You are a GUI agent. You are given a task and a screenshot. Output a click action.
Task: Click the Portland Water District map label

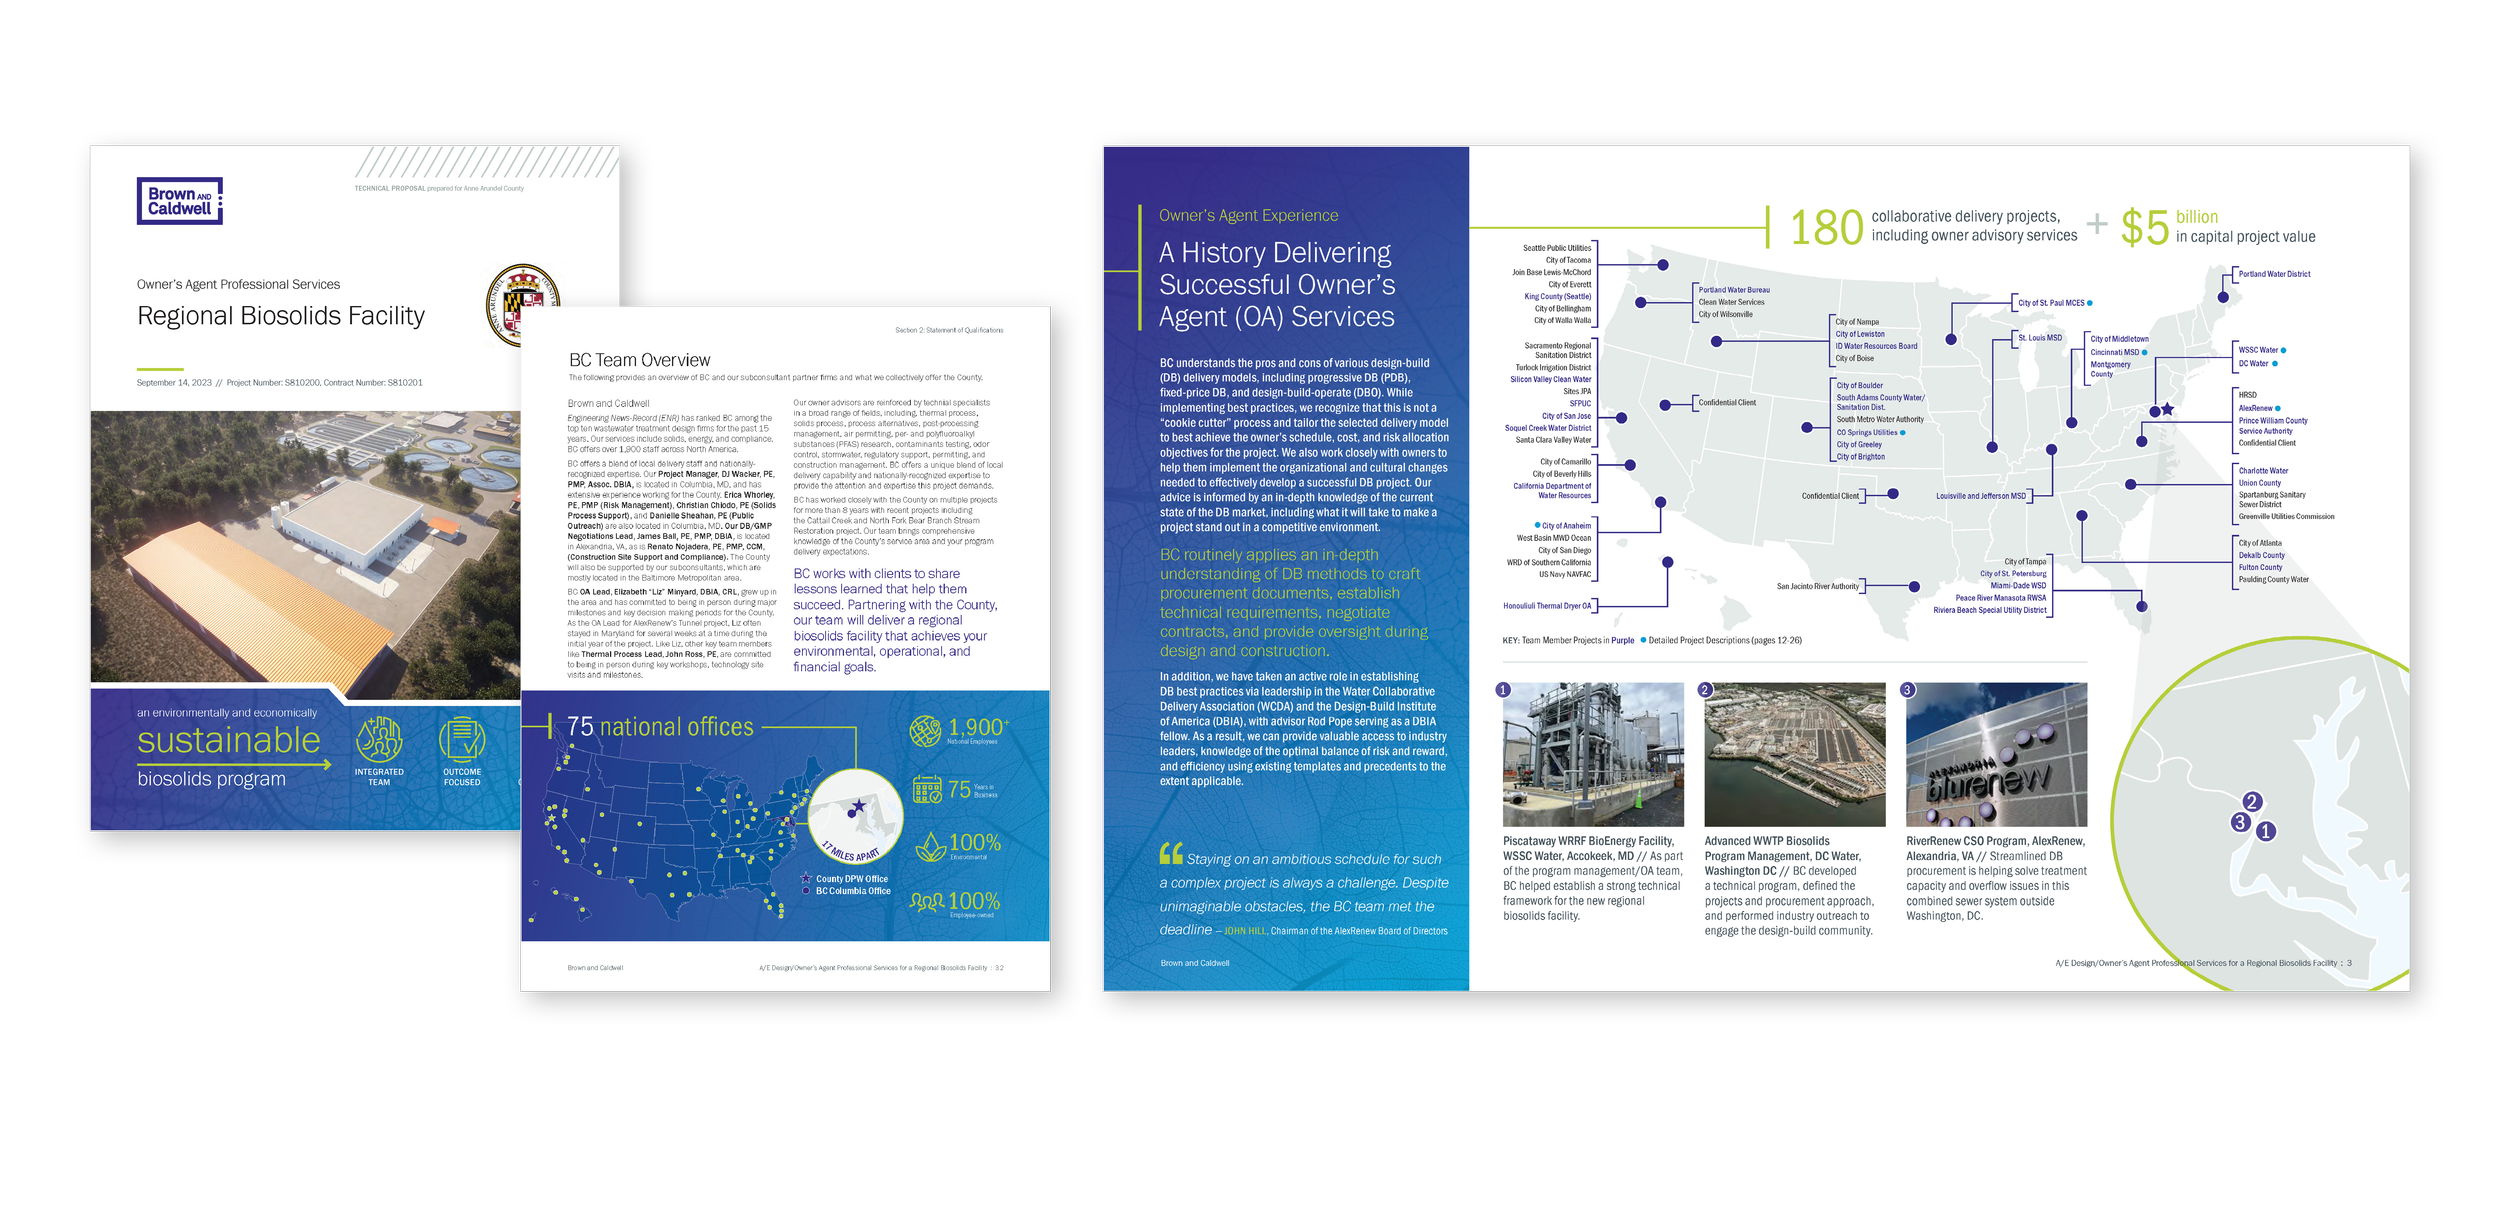click(2274, 274)
